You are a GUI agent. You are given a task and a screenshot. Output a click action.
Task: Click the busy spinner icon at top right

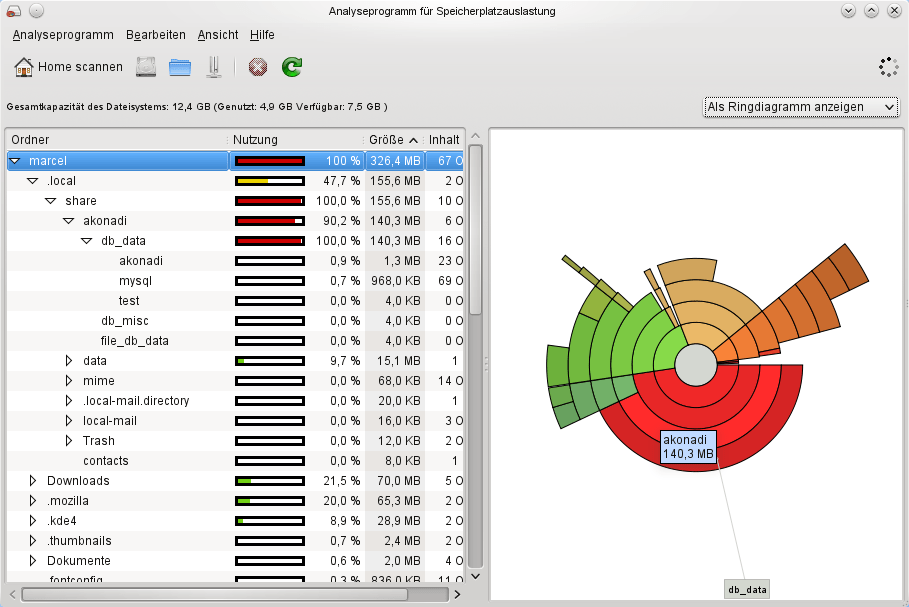888,67
